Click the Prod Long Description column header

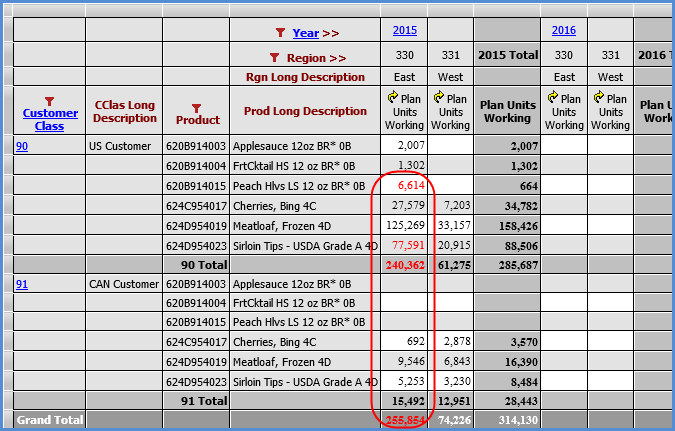[305, 111]
